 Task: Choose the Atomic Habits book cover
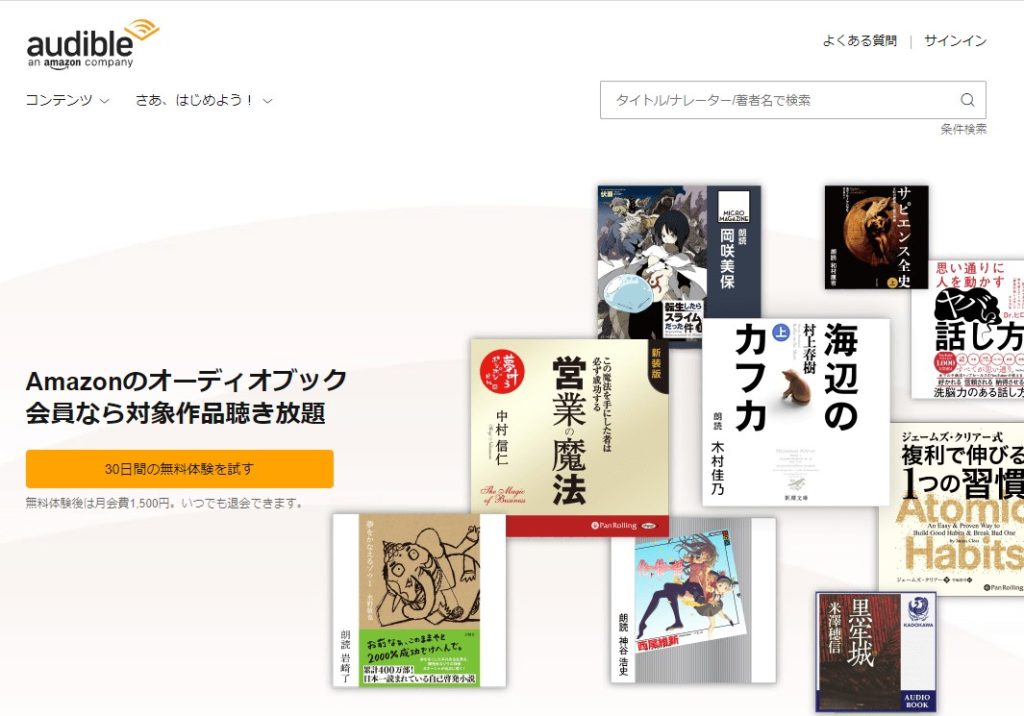coord(951,510)
